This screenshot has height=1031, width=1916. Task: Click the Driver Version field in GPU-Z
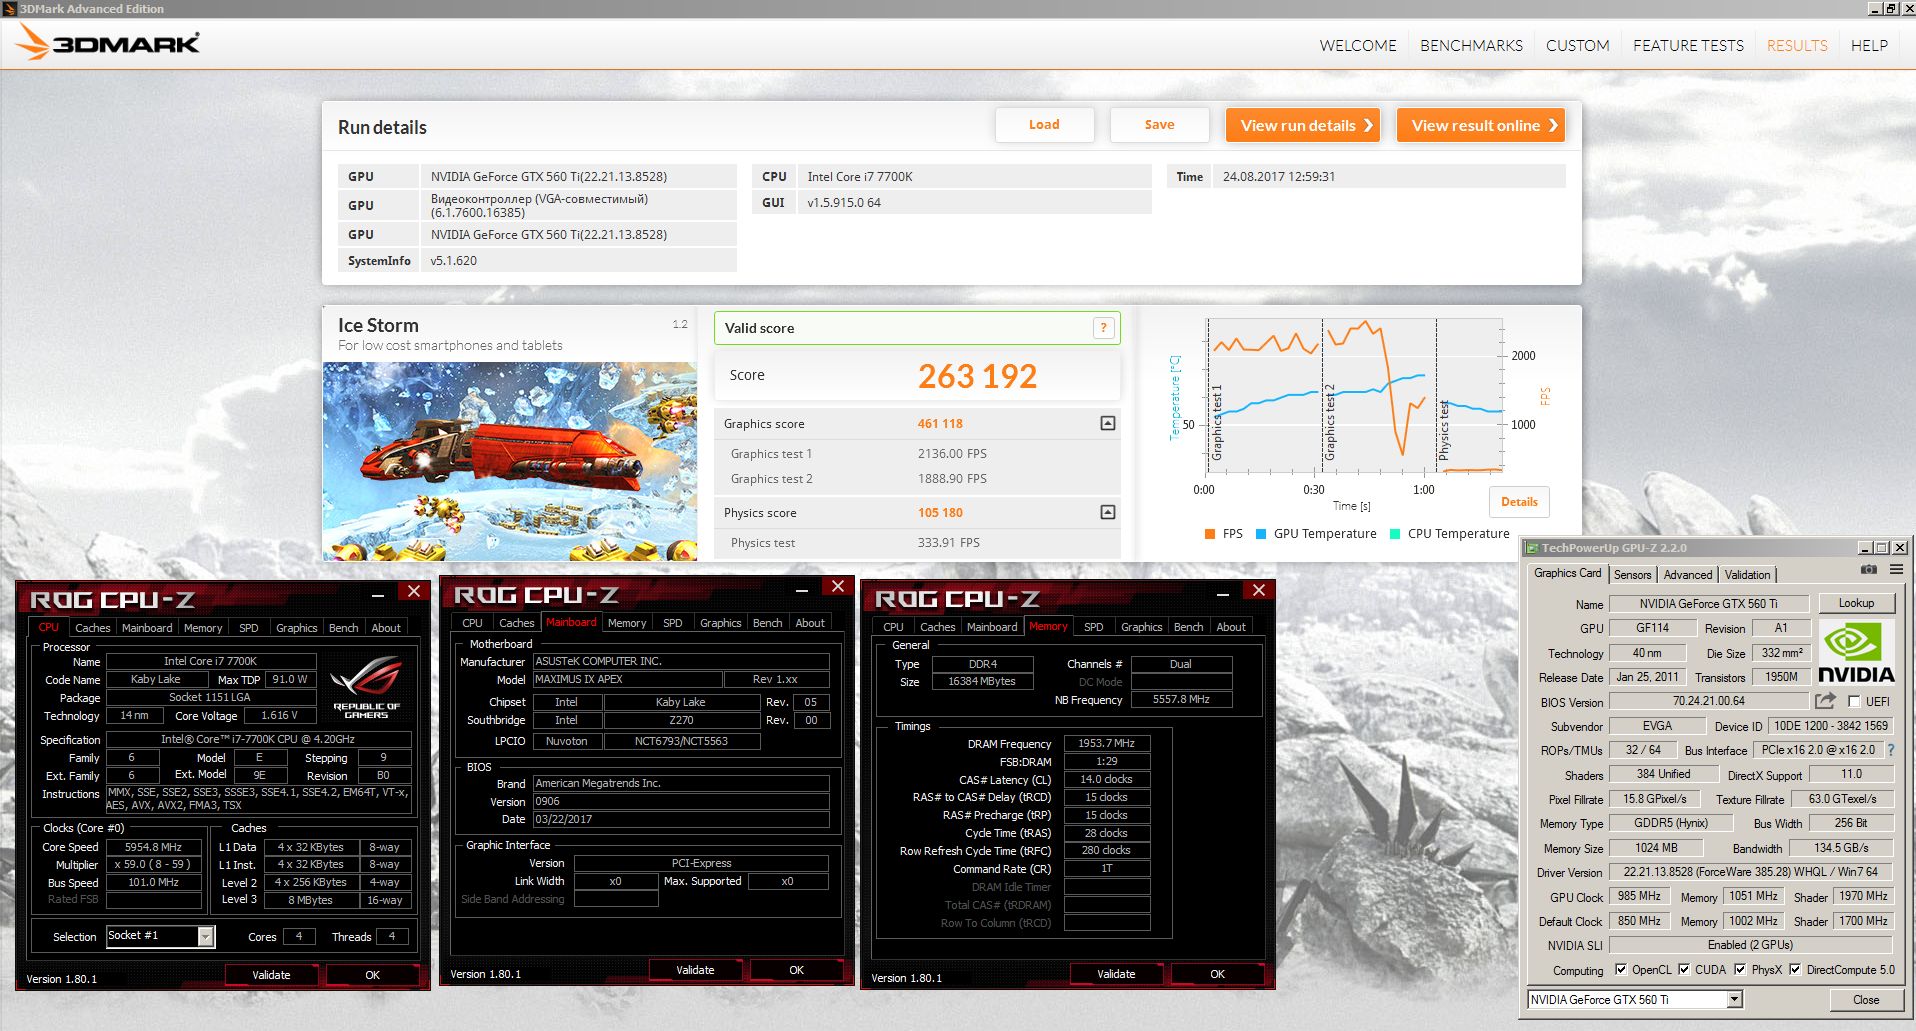pos(1750,872)
